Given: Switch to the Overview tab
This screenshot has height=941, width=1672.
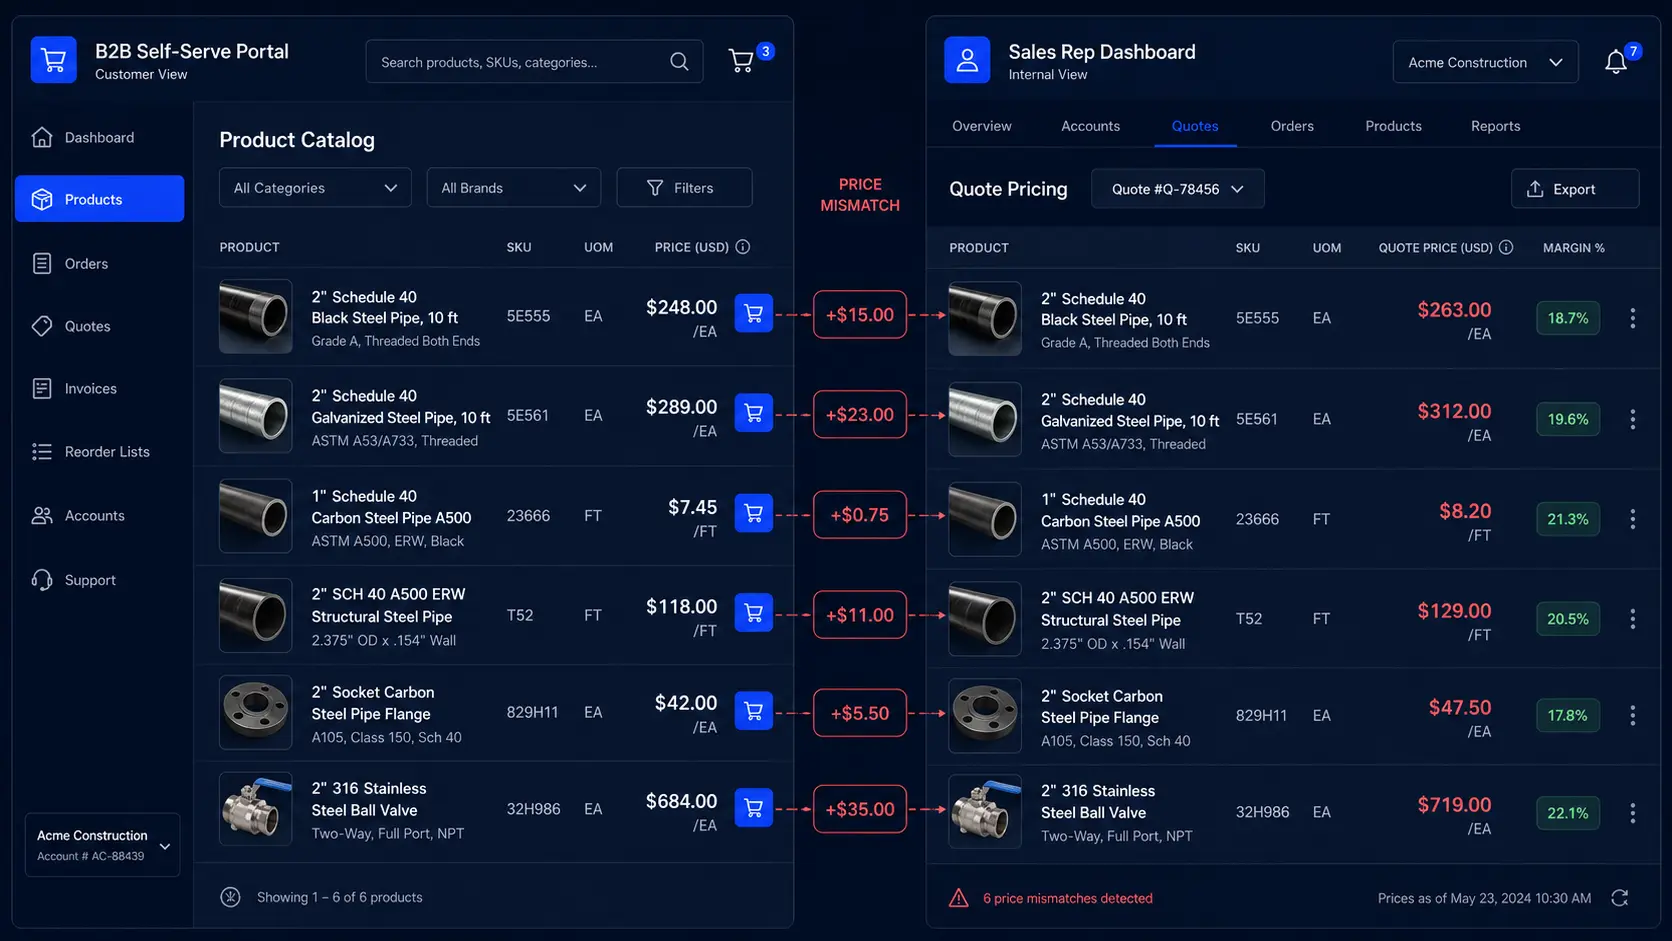Looking at the screenshot, I should [981, 126].
